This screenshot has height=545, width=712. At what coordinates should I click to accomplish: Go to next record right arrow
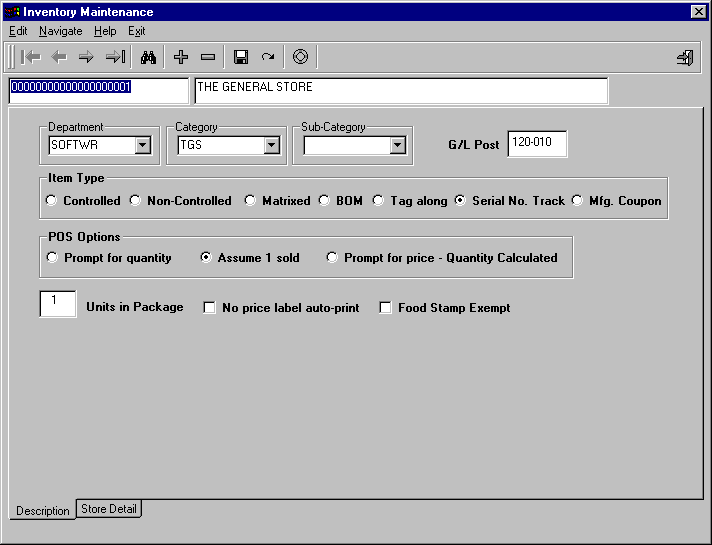(86, 57)
